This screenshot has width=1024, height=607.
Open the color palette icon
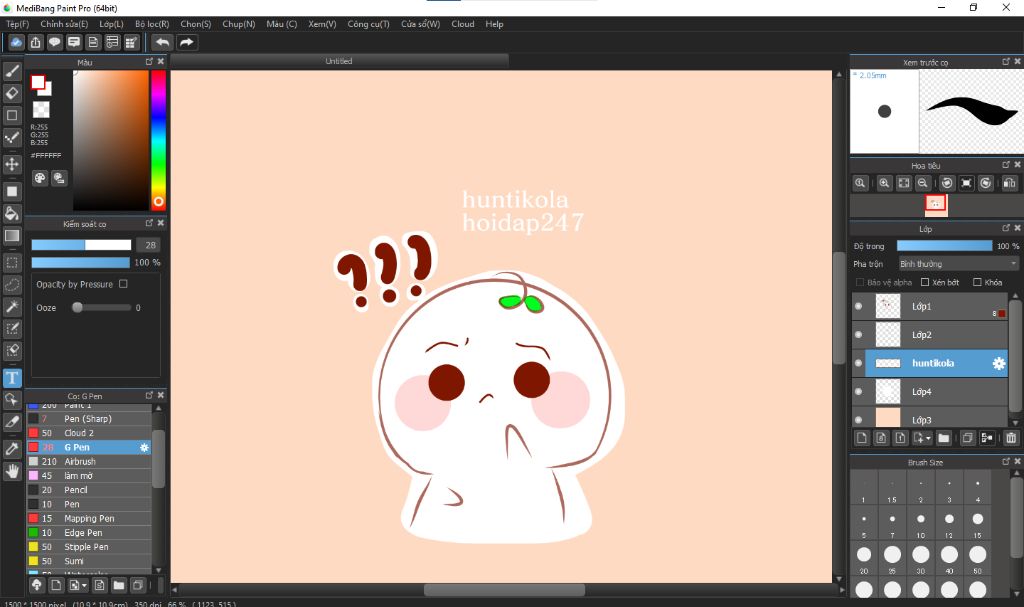click(40, 178)
